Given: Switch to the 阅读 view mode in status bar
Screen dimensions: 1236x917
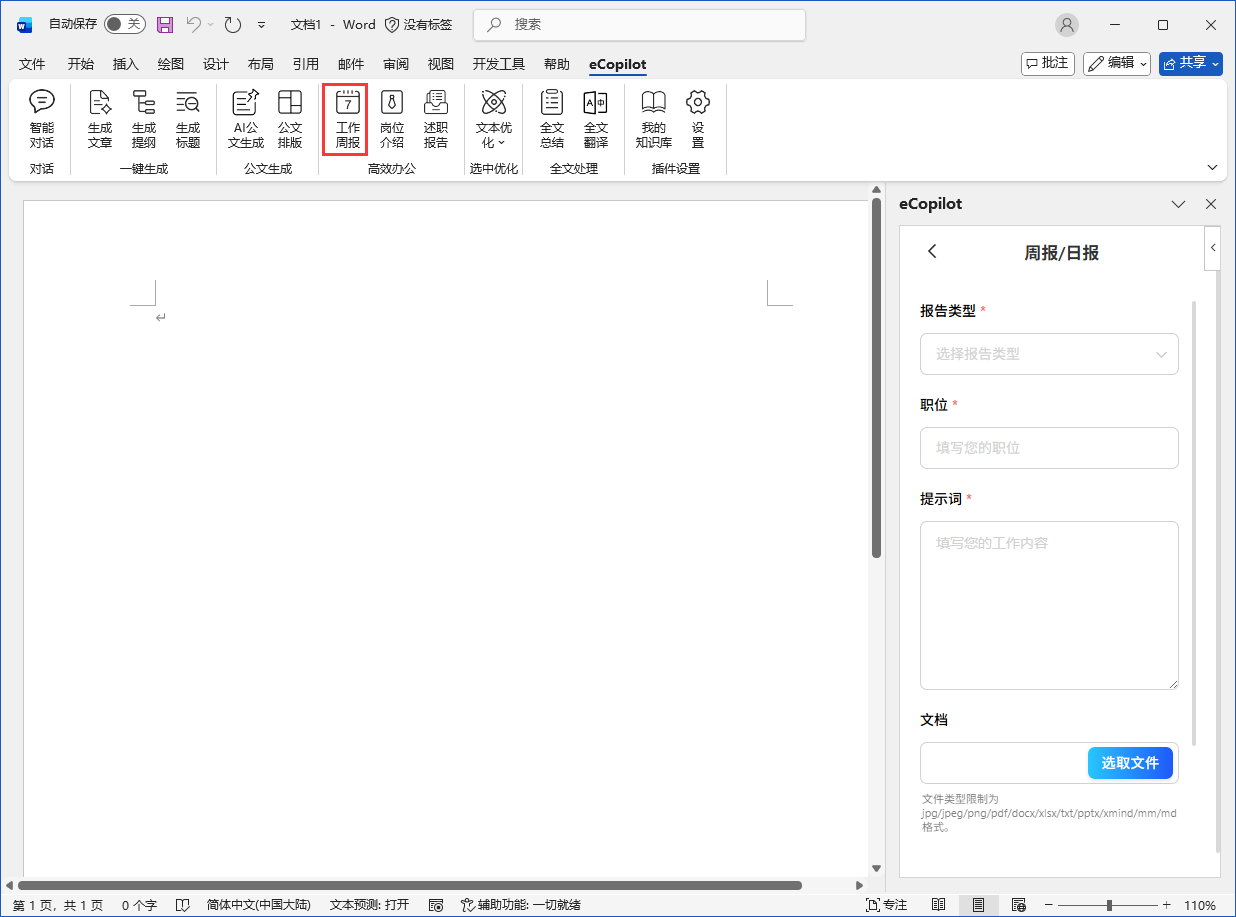Looking at the screenshot, I should point(938,905).
